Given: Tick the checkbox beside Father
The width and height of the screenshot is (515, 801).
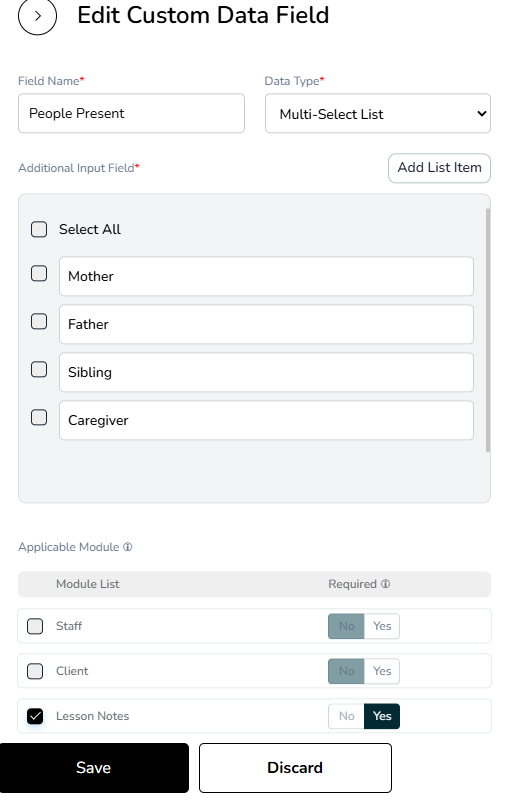Looking at the screenshot, I should pyautogui.click(x=39, y=321).
